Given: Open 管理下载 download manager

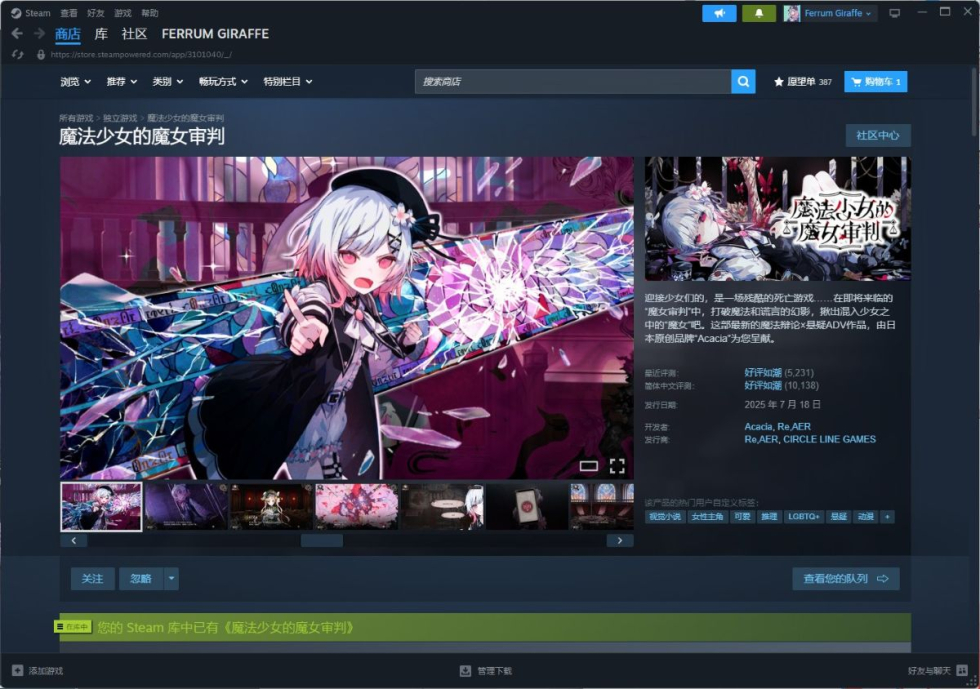Looking at the screenshot, I should (x=489, y=671).
